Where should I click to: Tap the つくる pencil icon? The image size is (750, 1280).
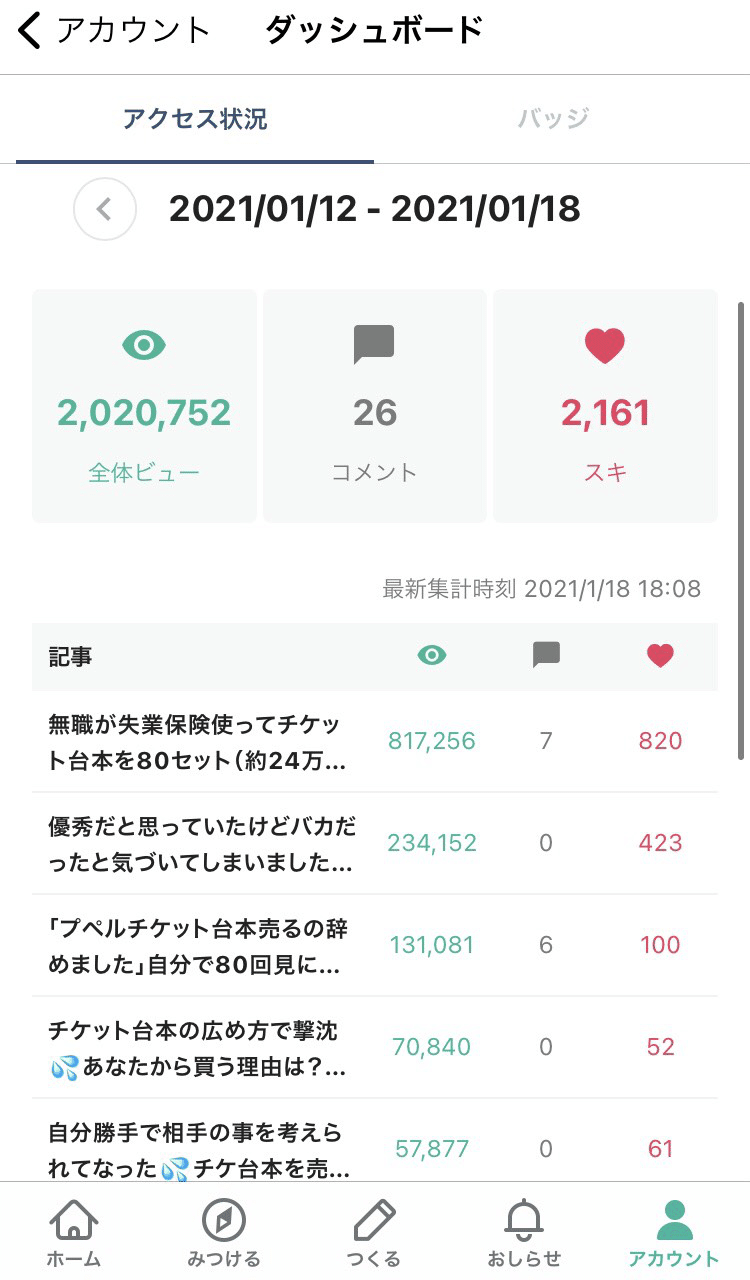tap(374, 1220)
